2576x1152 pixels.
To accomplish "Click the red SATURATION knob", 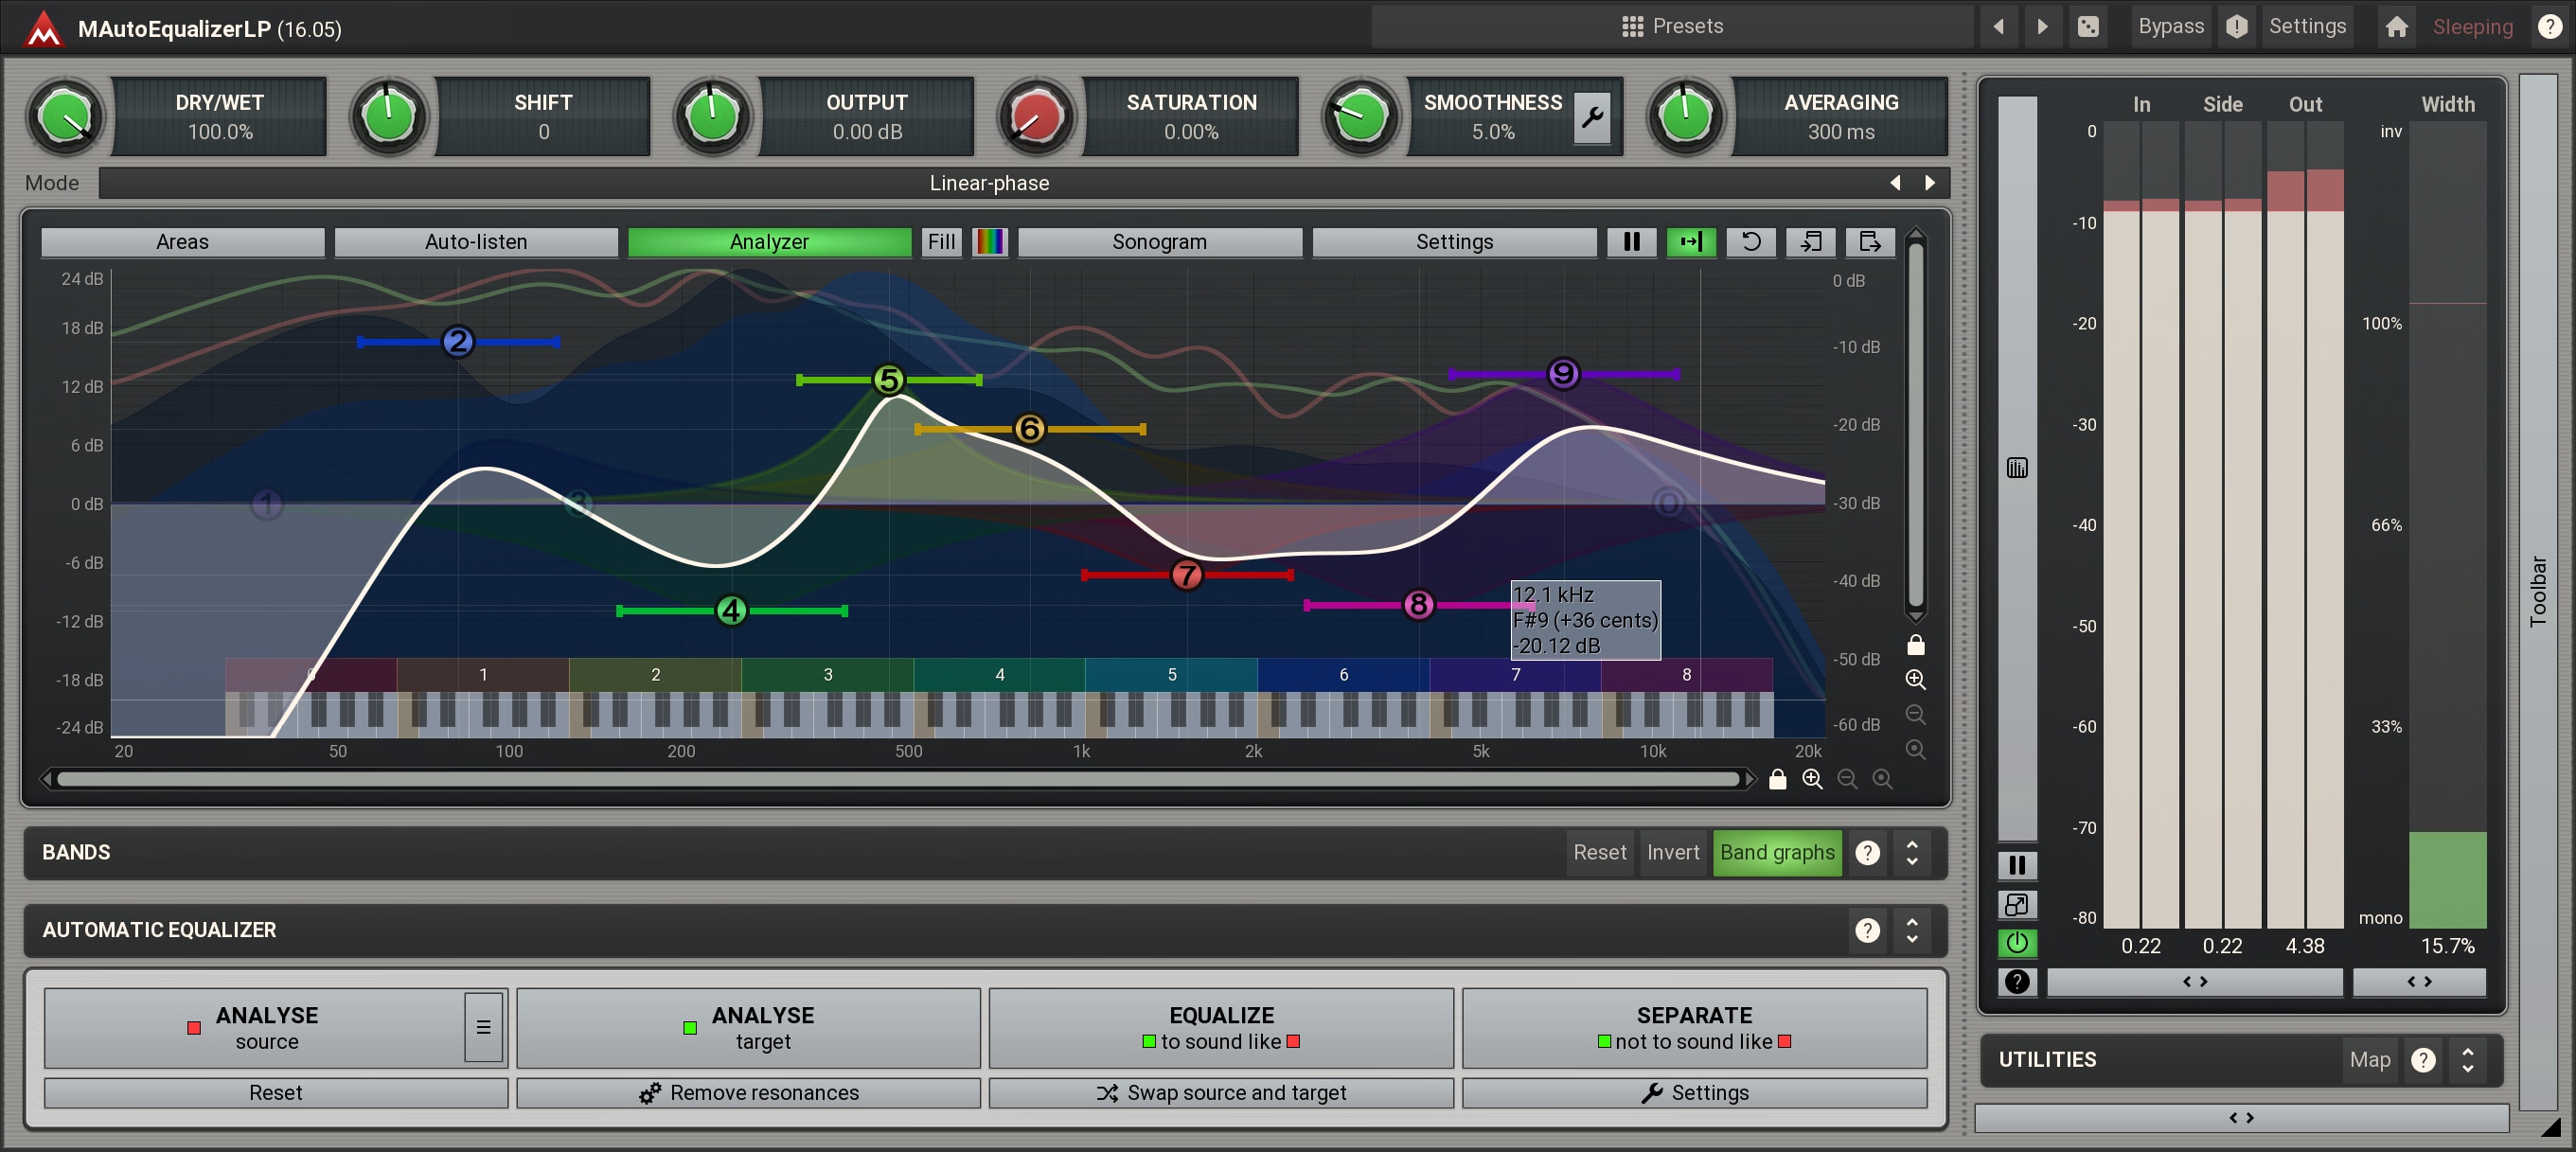I will [1036, 116].
